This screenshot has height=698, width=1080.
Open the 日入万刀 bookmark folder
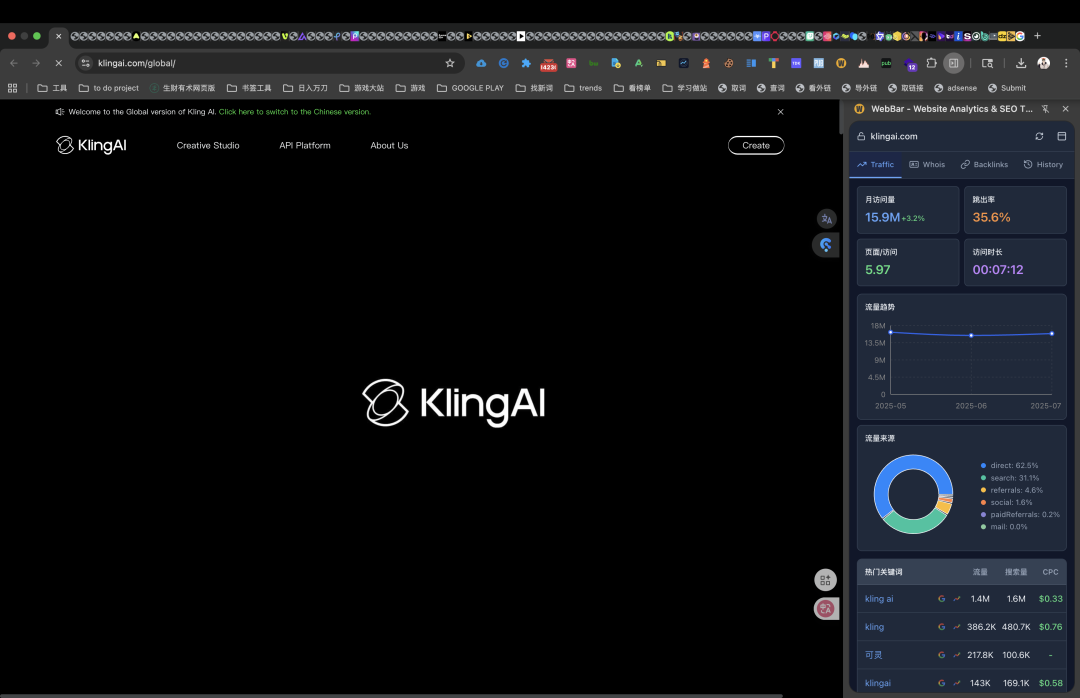click(x=305, y=88)
